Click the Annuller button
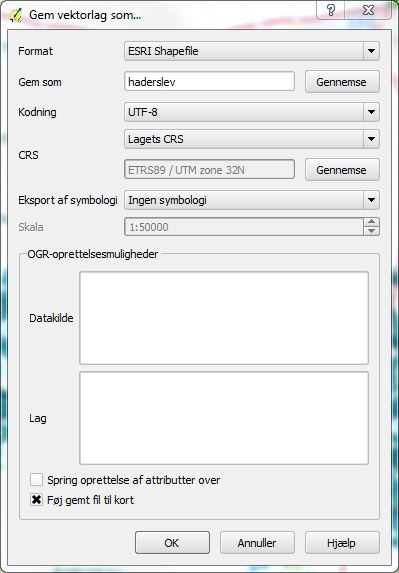This screenshot has height=573, width=399. pyautogui.click(x=257, y=543)
